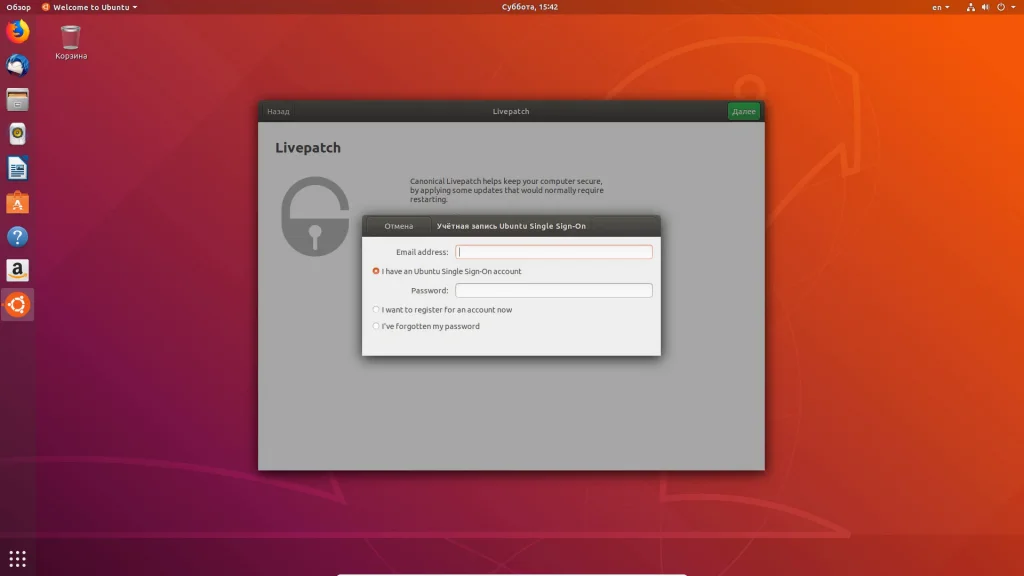Open Ubuntu Software center icon
This screenshot has height=576, width=1024.
click(18, 202)
